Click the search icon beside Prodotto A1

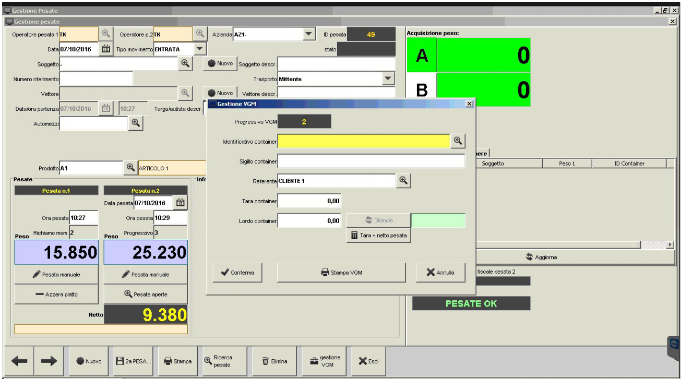(130, 168)
